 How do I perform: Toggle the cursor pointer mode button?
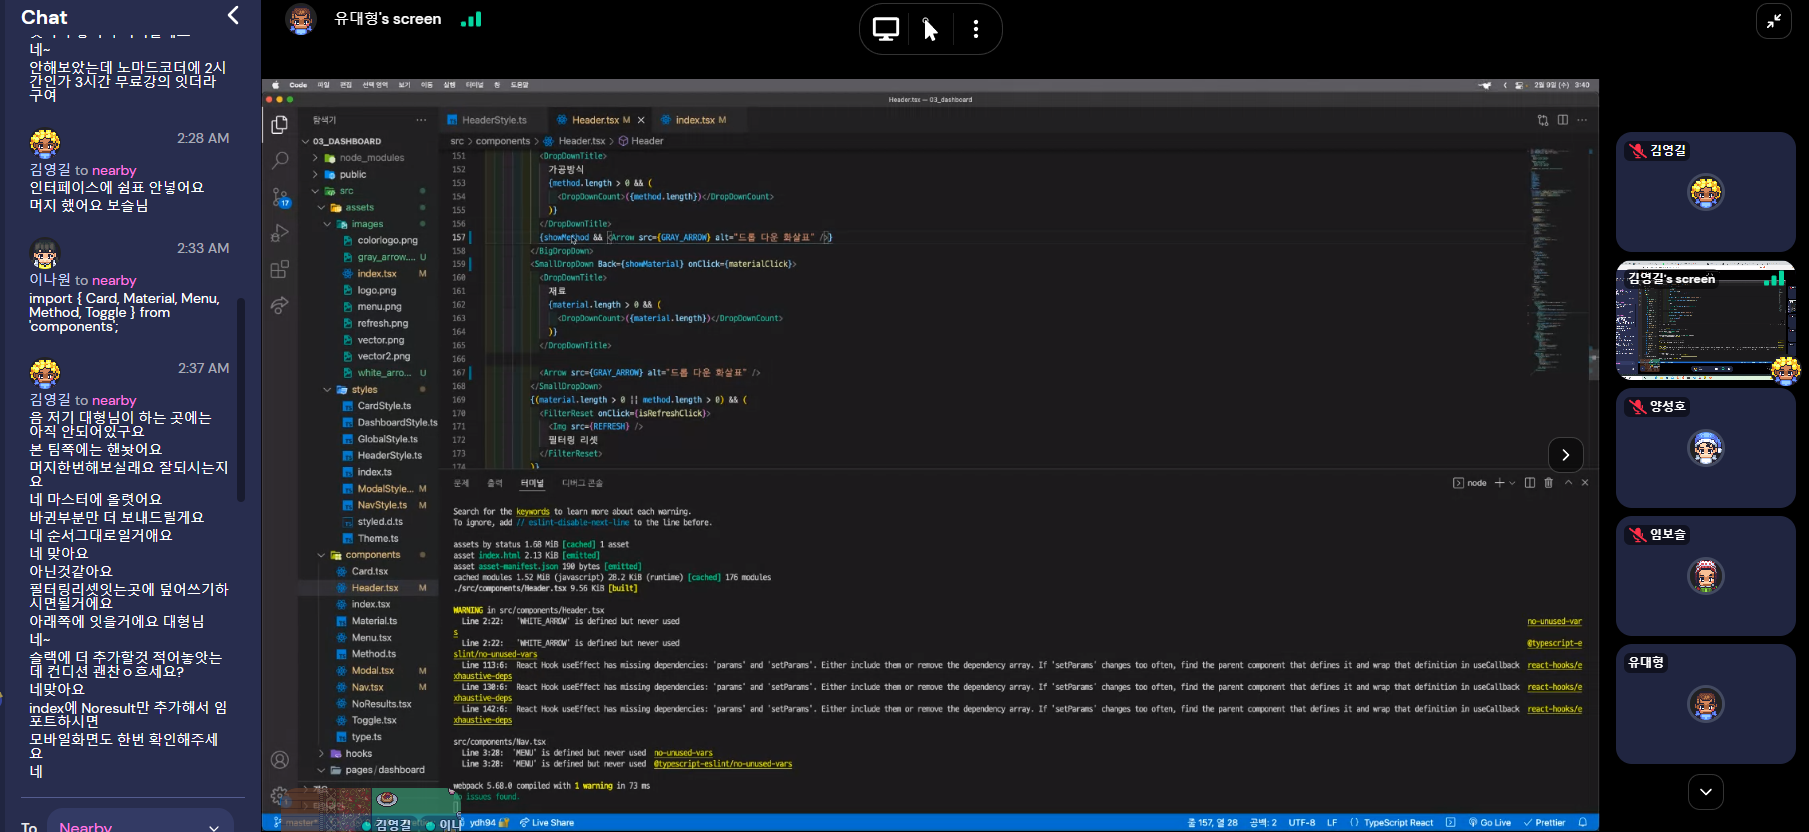coord(930,29)
